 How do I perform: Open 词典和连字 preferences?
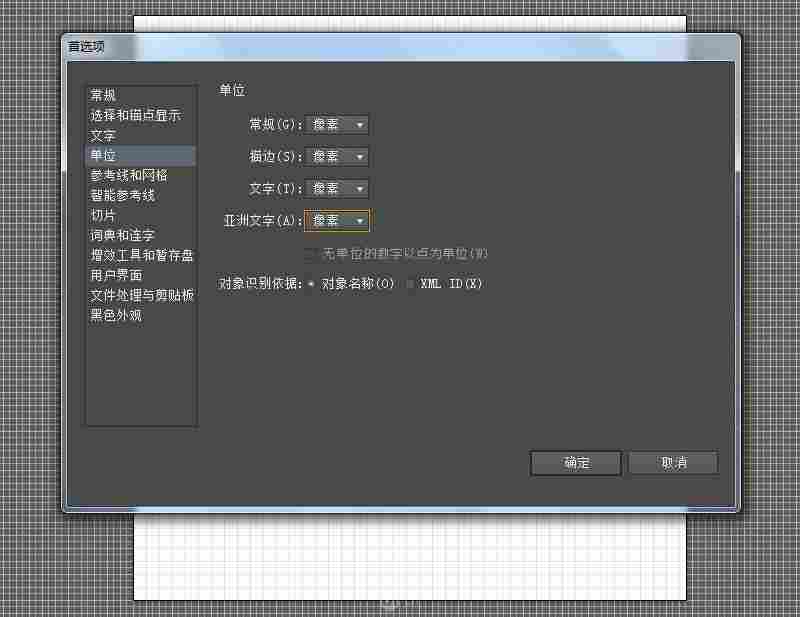tap(120, 235)
